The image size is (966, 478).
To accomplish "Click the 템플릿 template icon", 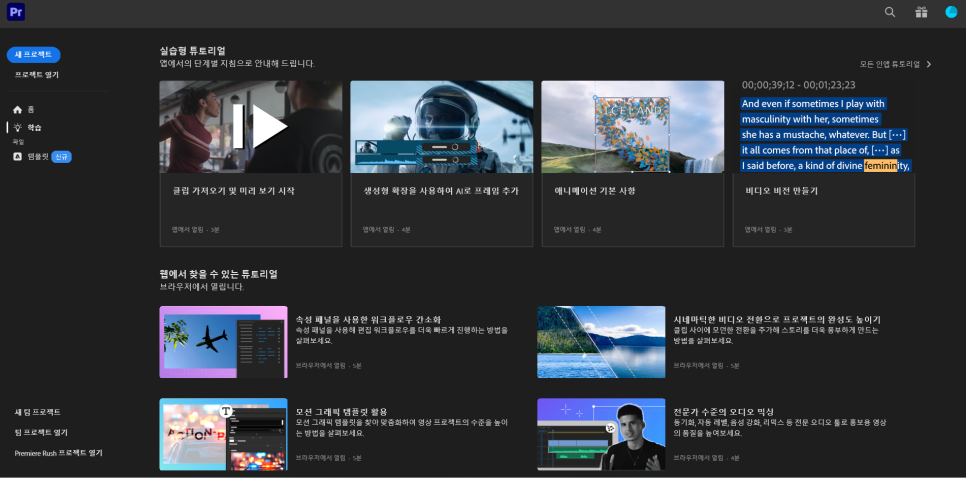I will pyautogui.click(x=17, y=157).
